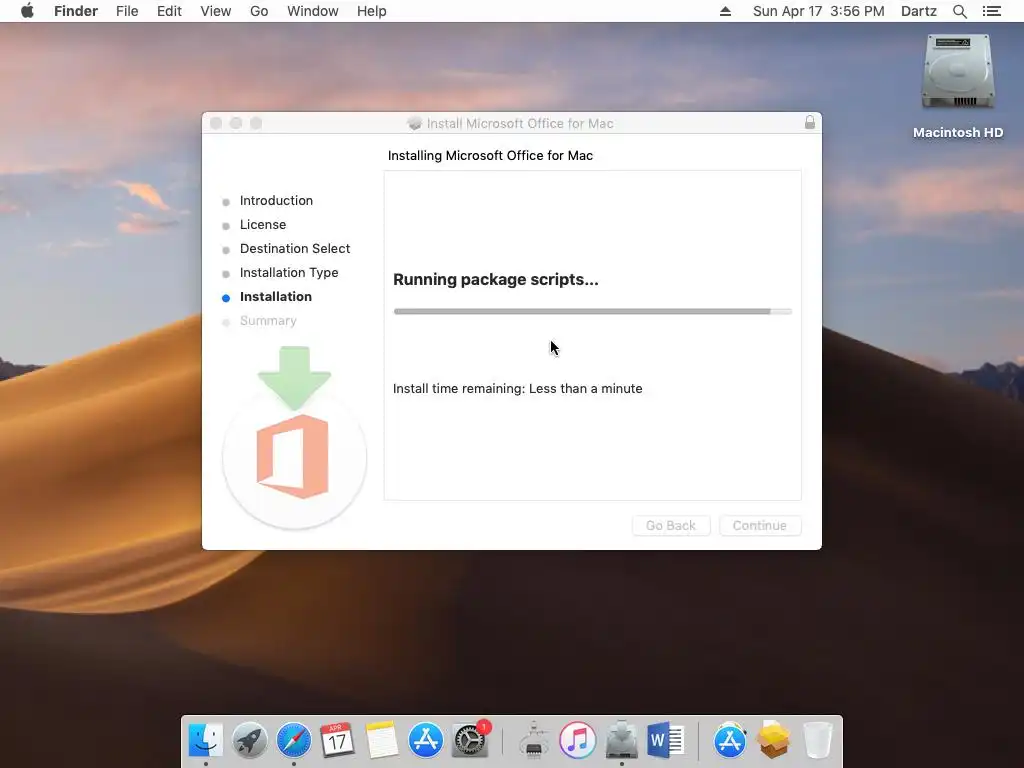Select the Introduction step
1024x768 pixels.
click(276, 200)
